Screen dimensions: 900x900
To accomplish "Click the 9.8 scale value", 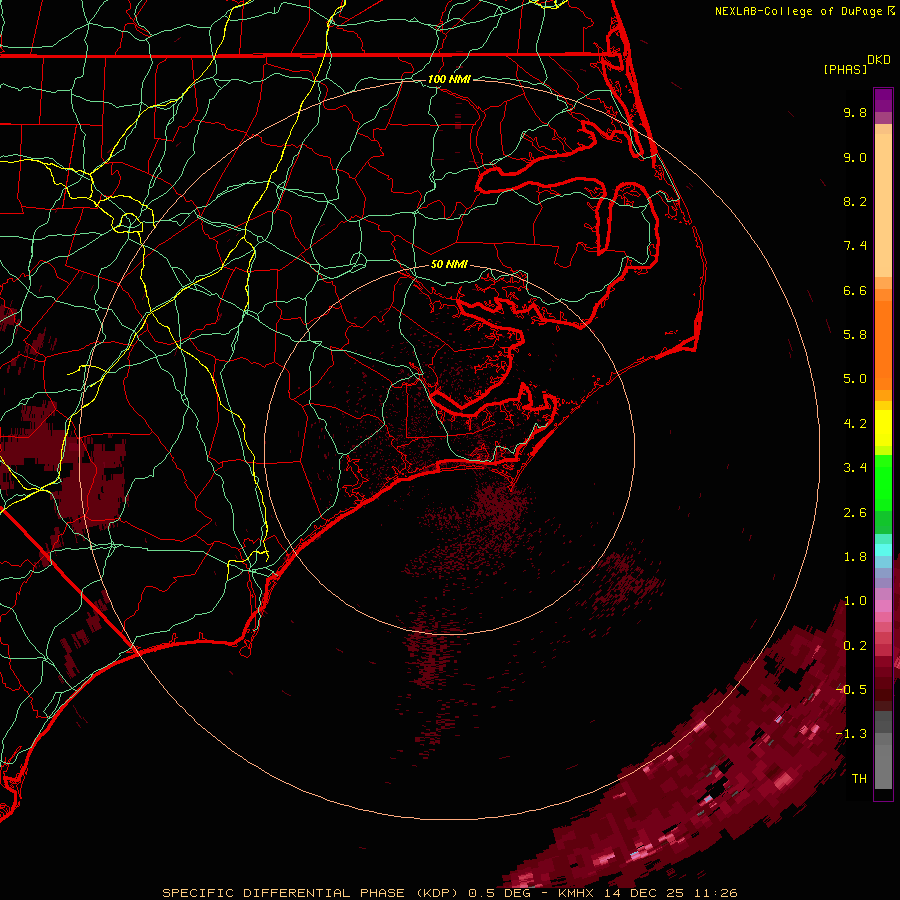I will tap(855, 112).
